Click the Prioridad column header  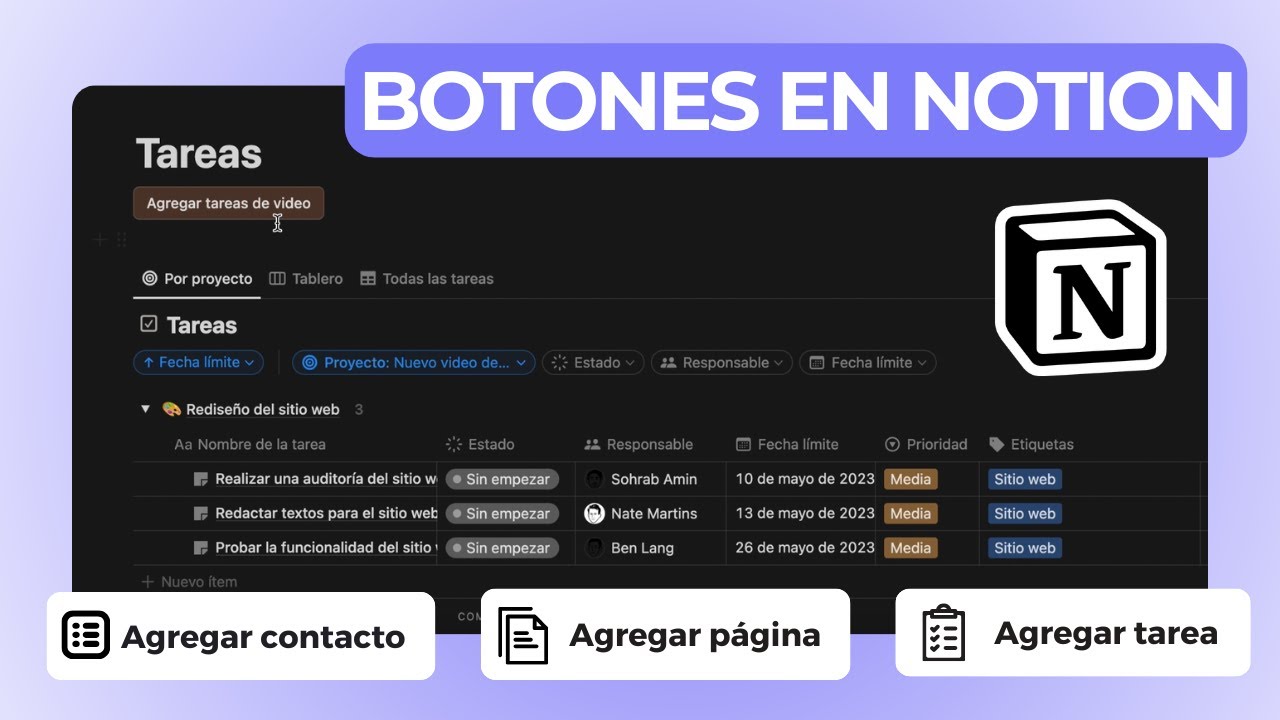[x=926, y=444]
